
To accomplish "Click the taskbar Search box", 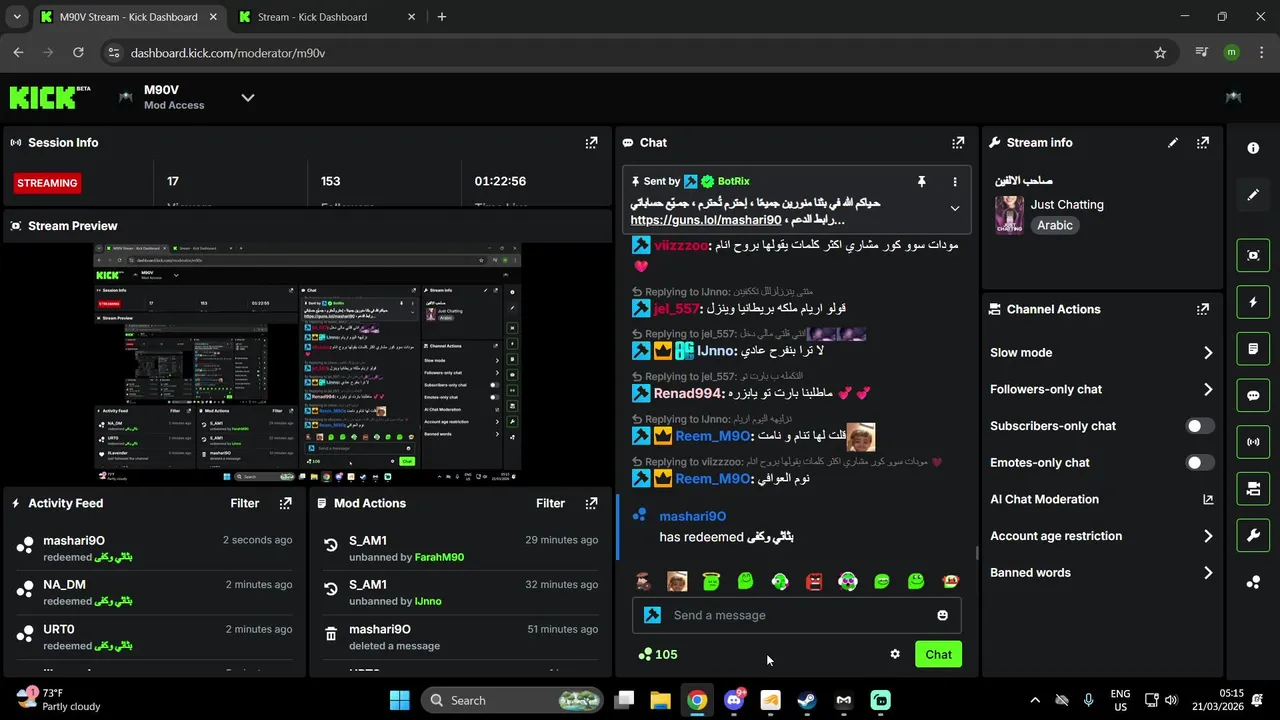I will pos(511,700).
